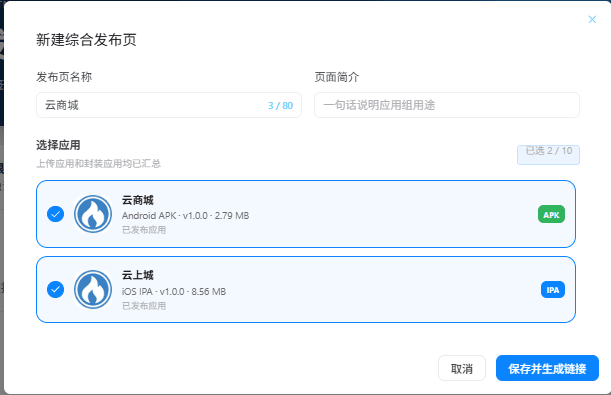Close the 新建综合发布页 dialog with X
Screen dimensions: 611x395
592,19
